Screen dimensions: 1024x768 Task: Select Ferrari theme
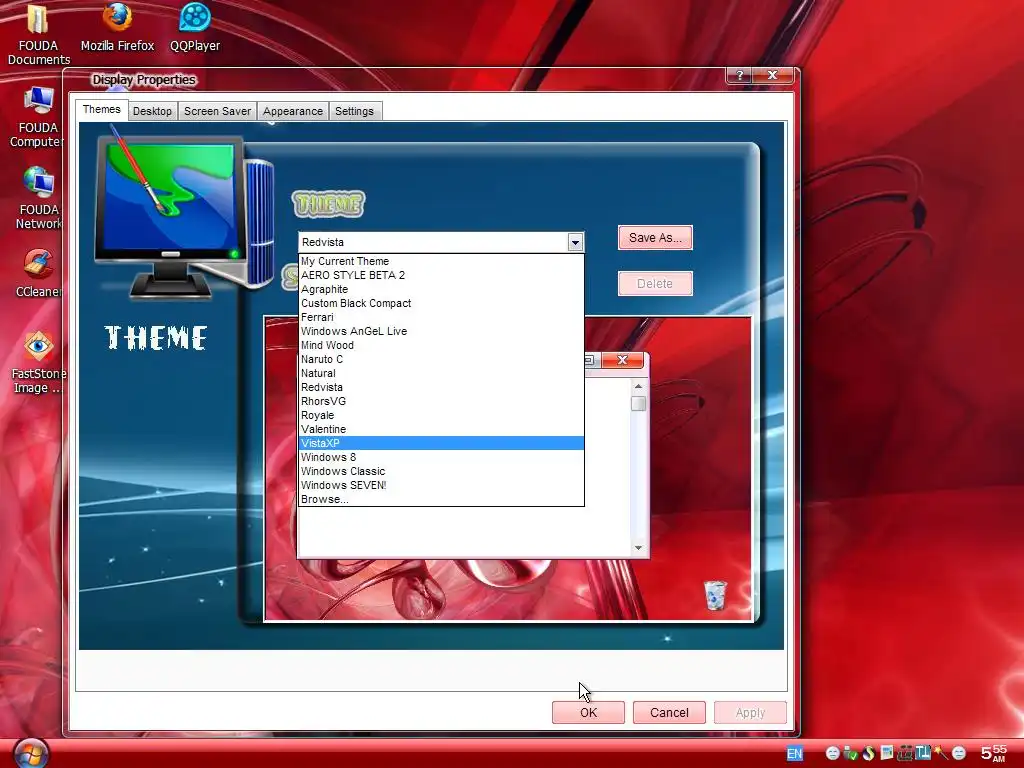[441, 317]
